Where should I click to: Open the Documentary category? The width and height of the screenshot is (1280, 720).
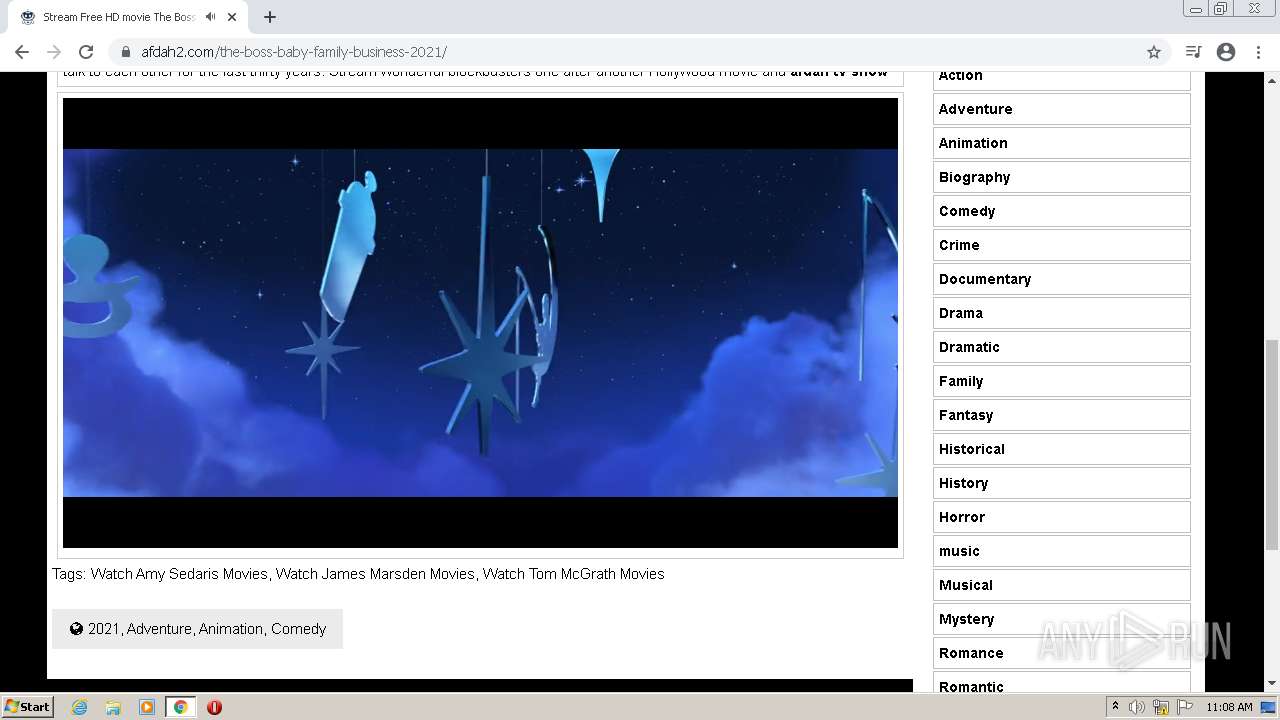pyautogui.click(x=1062, y=279)
